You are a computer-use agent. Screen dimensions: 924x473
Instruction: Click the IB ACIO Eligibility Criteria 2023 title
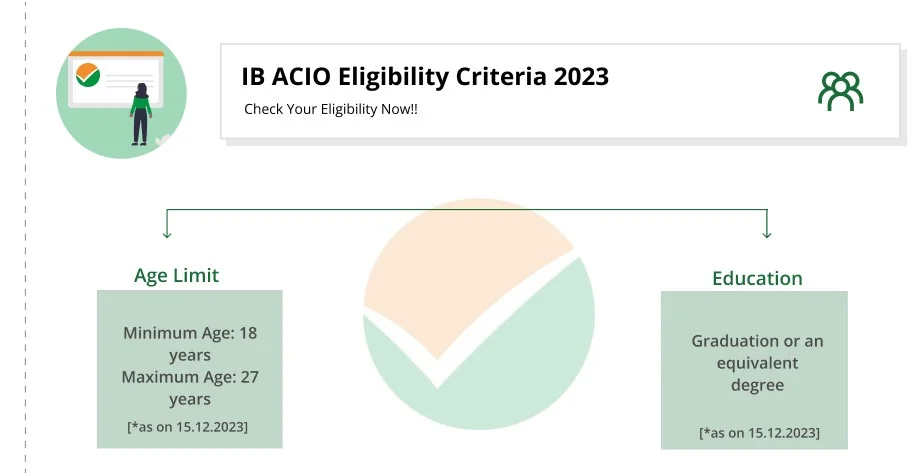click(x=425, y=77)
